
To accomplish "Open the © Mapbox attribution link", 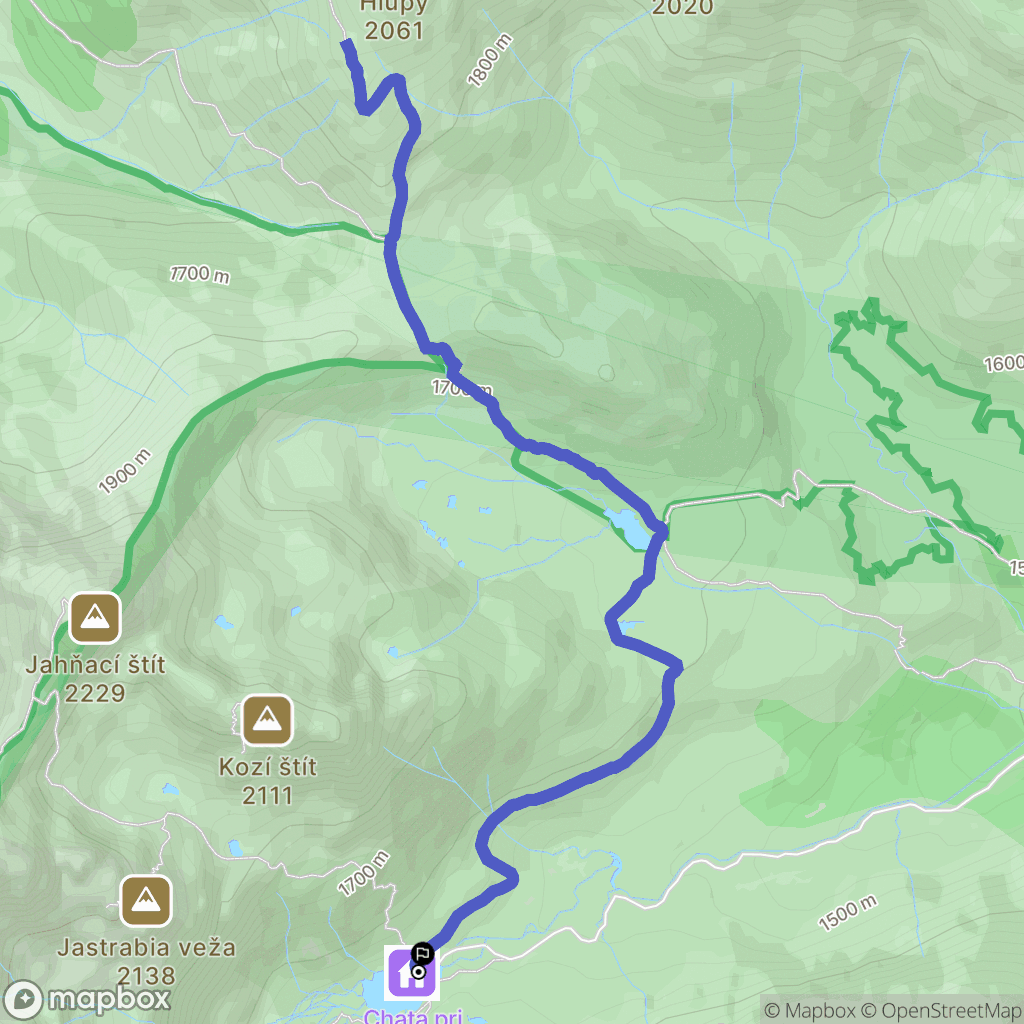I will (807, 1010).
